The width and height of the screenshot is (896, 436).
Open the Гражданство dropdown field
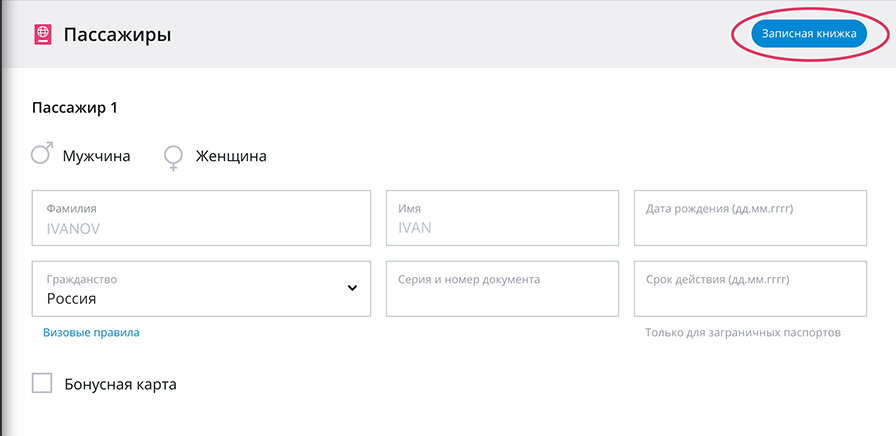click(x=201, y=289)
